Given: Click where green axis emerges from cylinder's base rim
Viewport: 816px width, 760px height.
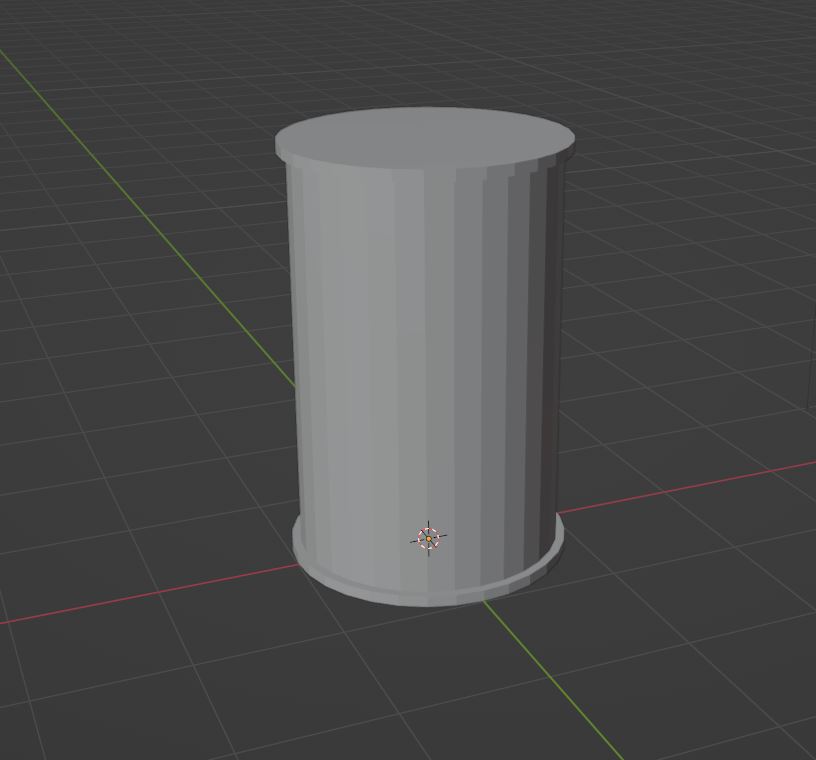Looking at the screenshot, I should 487,598.
